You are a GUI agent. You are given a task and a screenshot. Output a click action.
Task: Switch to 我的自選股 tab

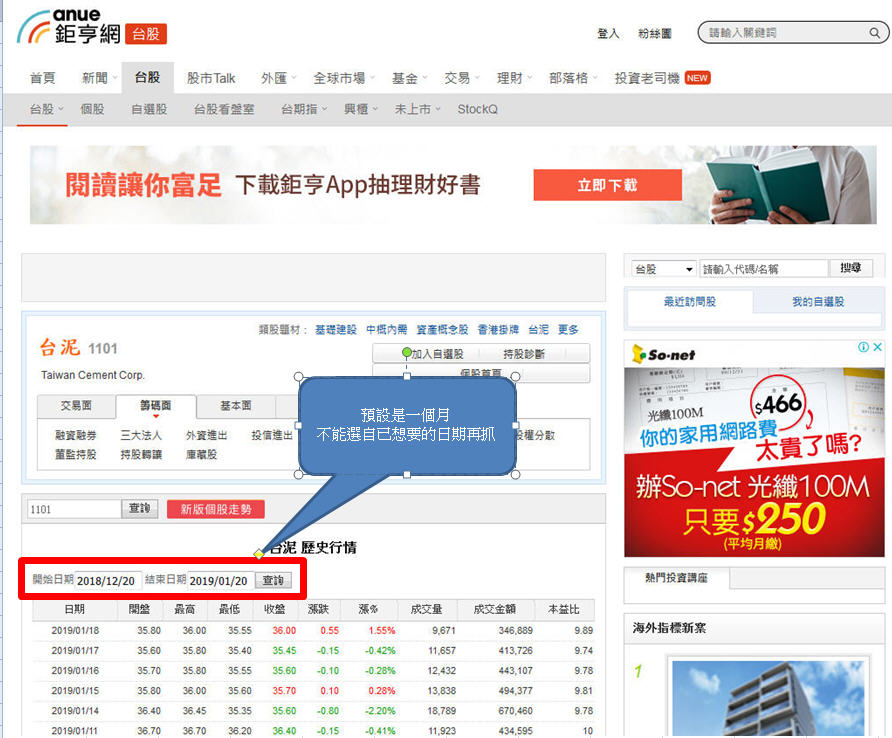pyautogui.click(x=817, y=302)
